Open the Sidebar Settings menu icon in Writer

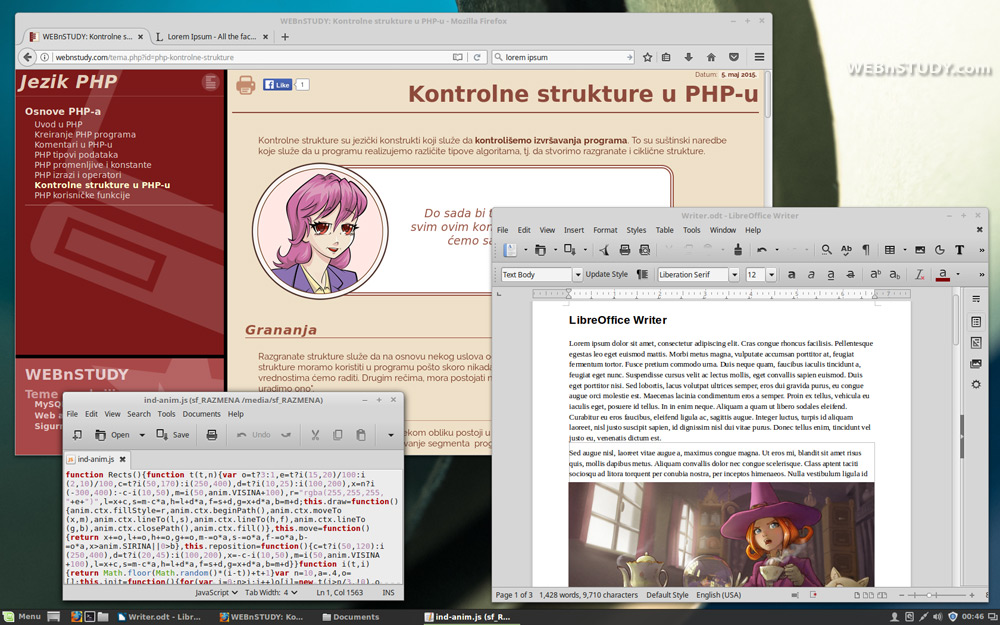click(976, 298)
